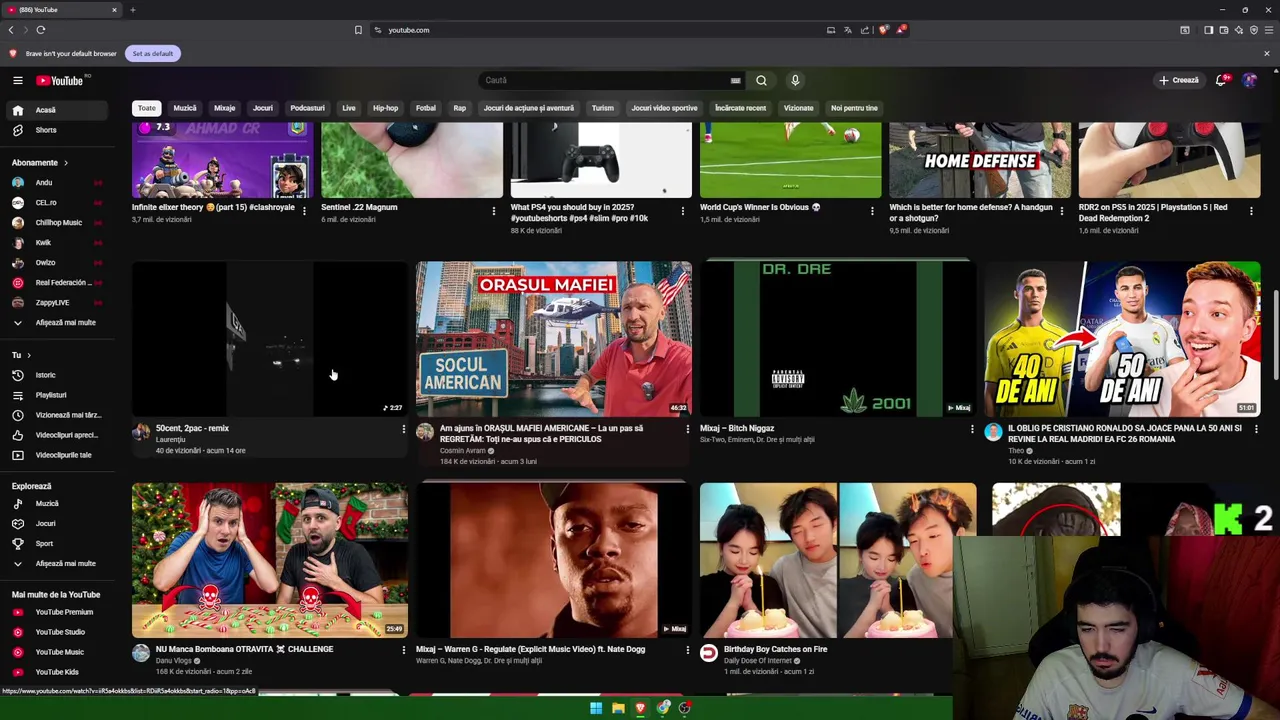
Task: Select the Hip-hop filter chip
Action: point(385,108)
